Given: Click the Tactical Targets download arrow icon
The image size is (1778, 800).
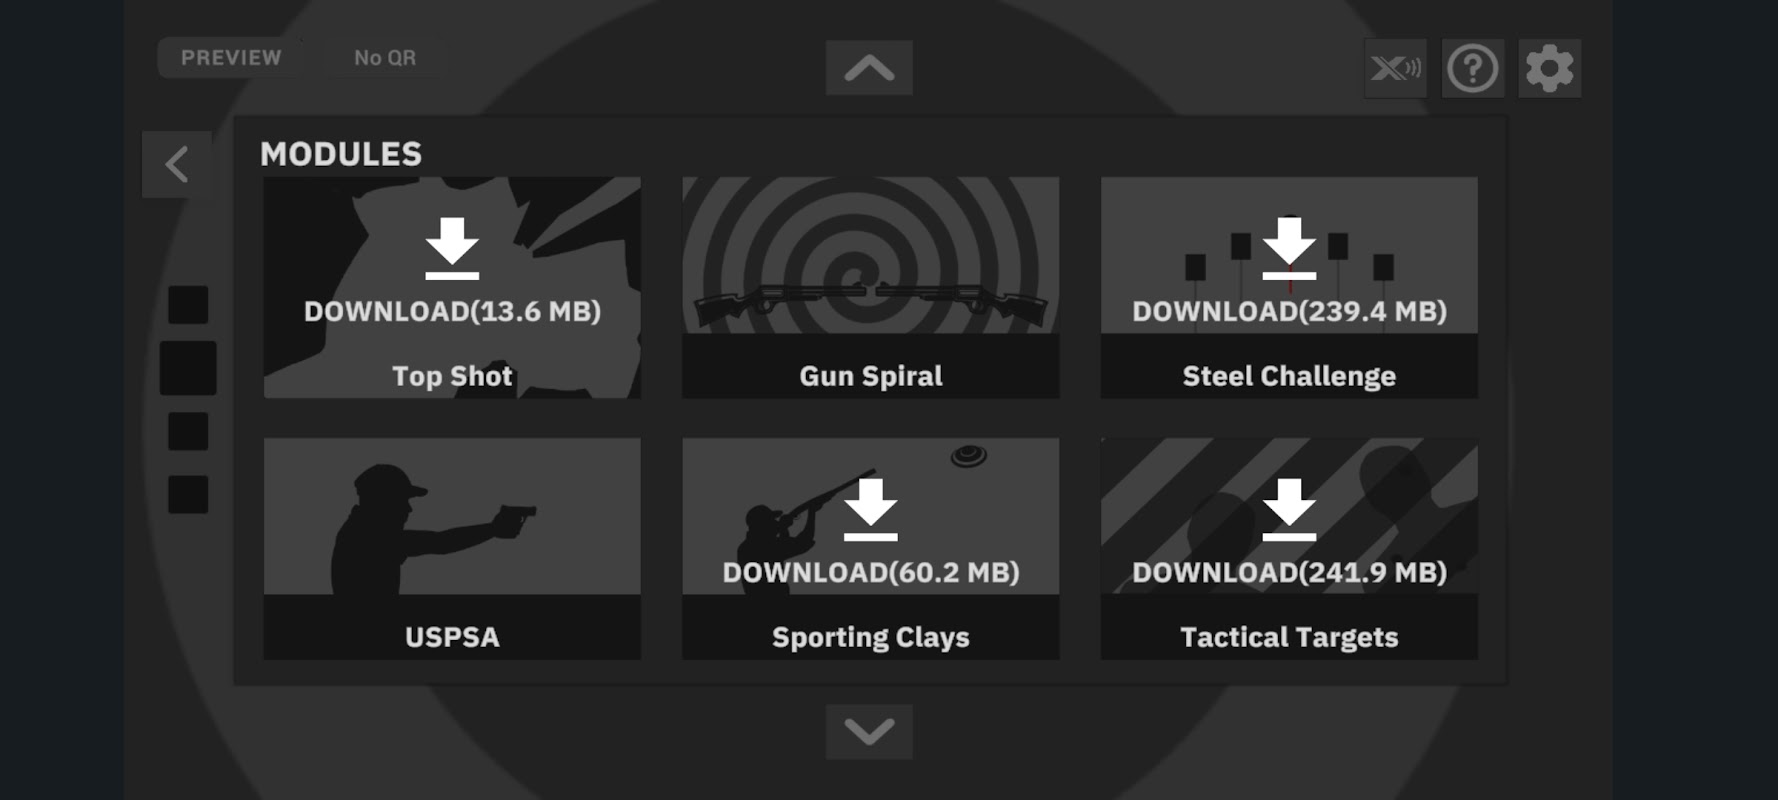Looking at the screenshot, I should click(1289, 509).
